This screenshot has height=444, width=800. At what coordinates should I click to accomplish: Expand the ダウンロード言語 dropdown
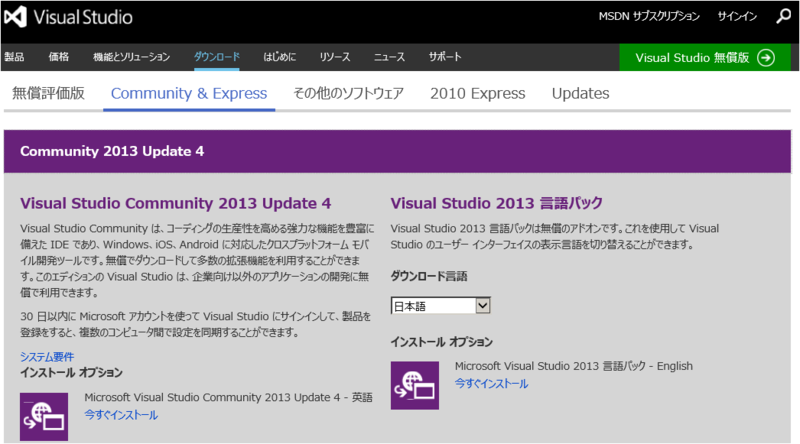click(x=440, y=306)
